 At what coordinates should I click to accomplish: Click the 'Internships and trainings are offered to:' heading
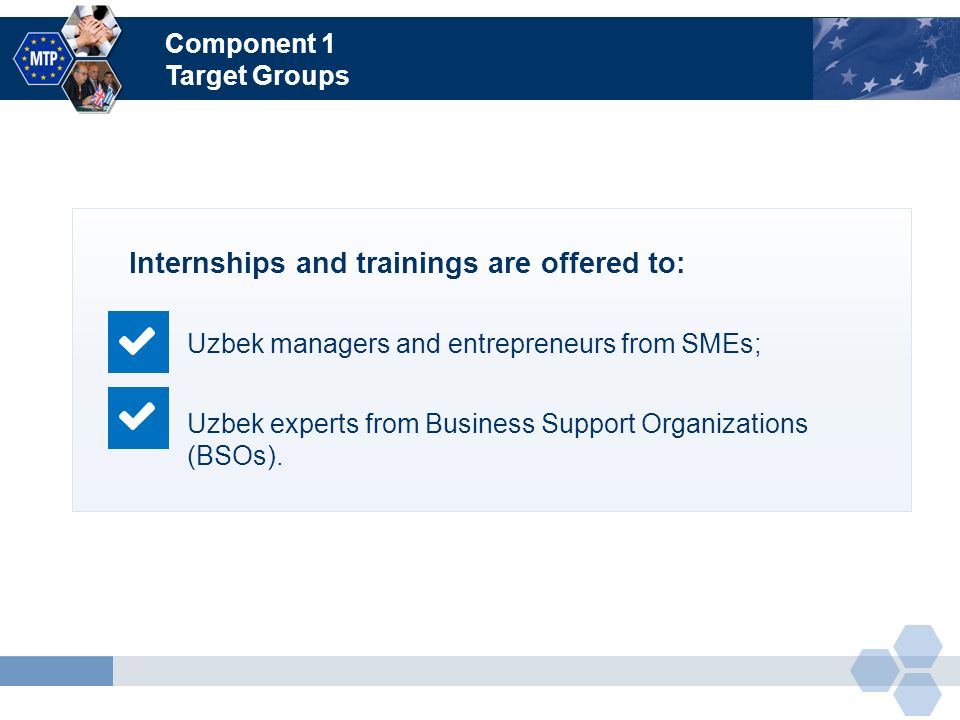(x=407, y=263)
